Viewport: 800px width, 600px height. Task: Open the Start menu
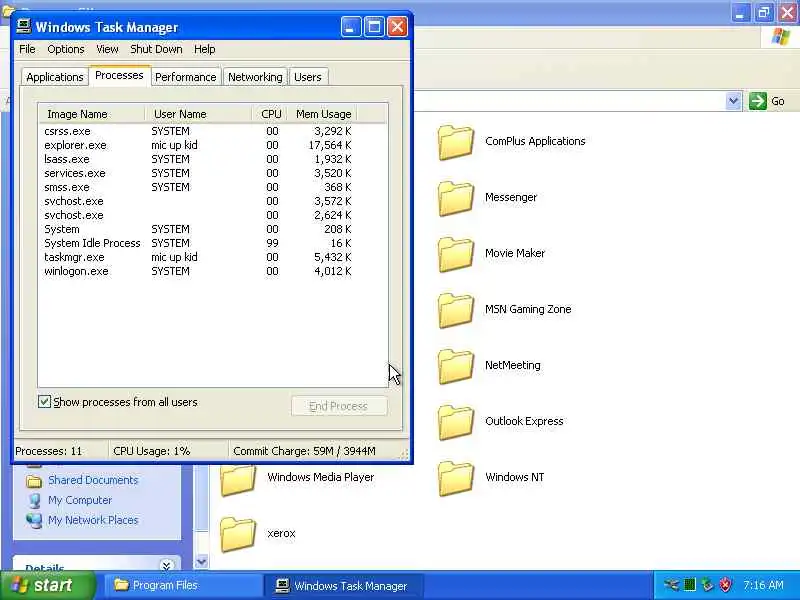click(x=47, y=585)
